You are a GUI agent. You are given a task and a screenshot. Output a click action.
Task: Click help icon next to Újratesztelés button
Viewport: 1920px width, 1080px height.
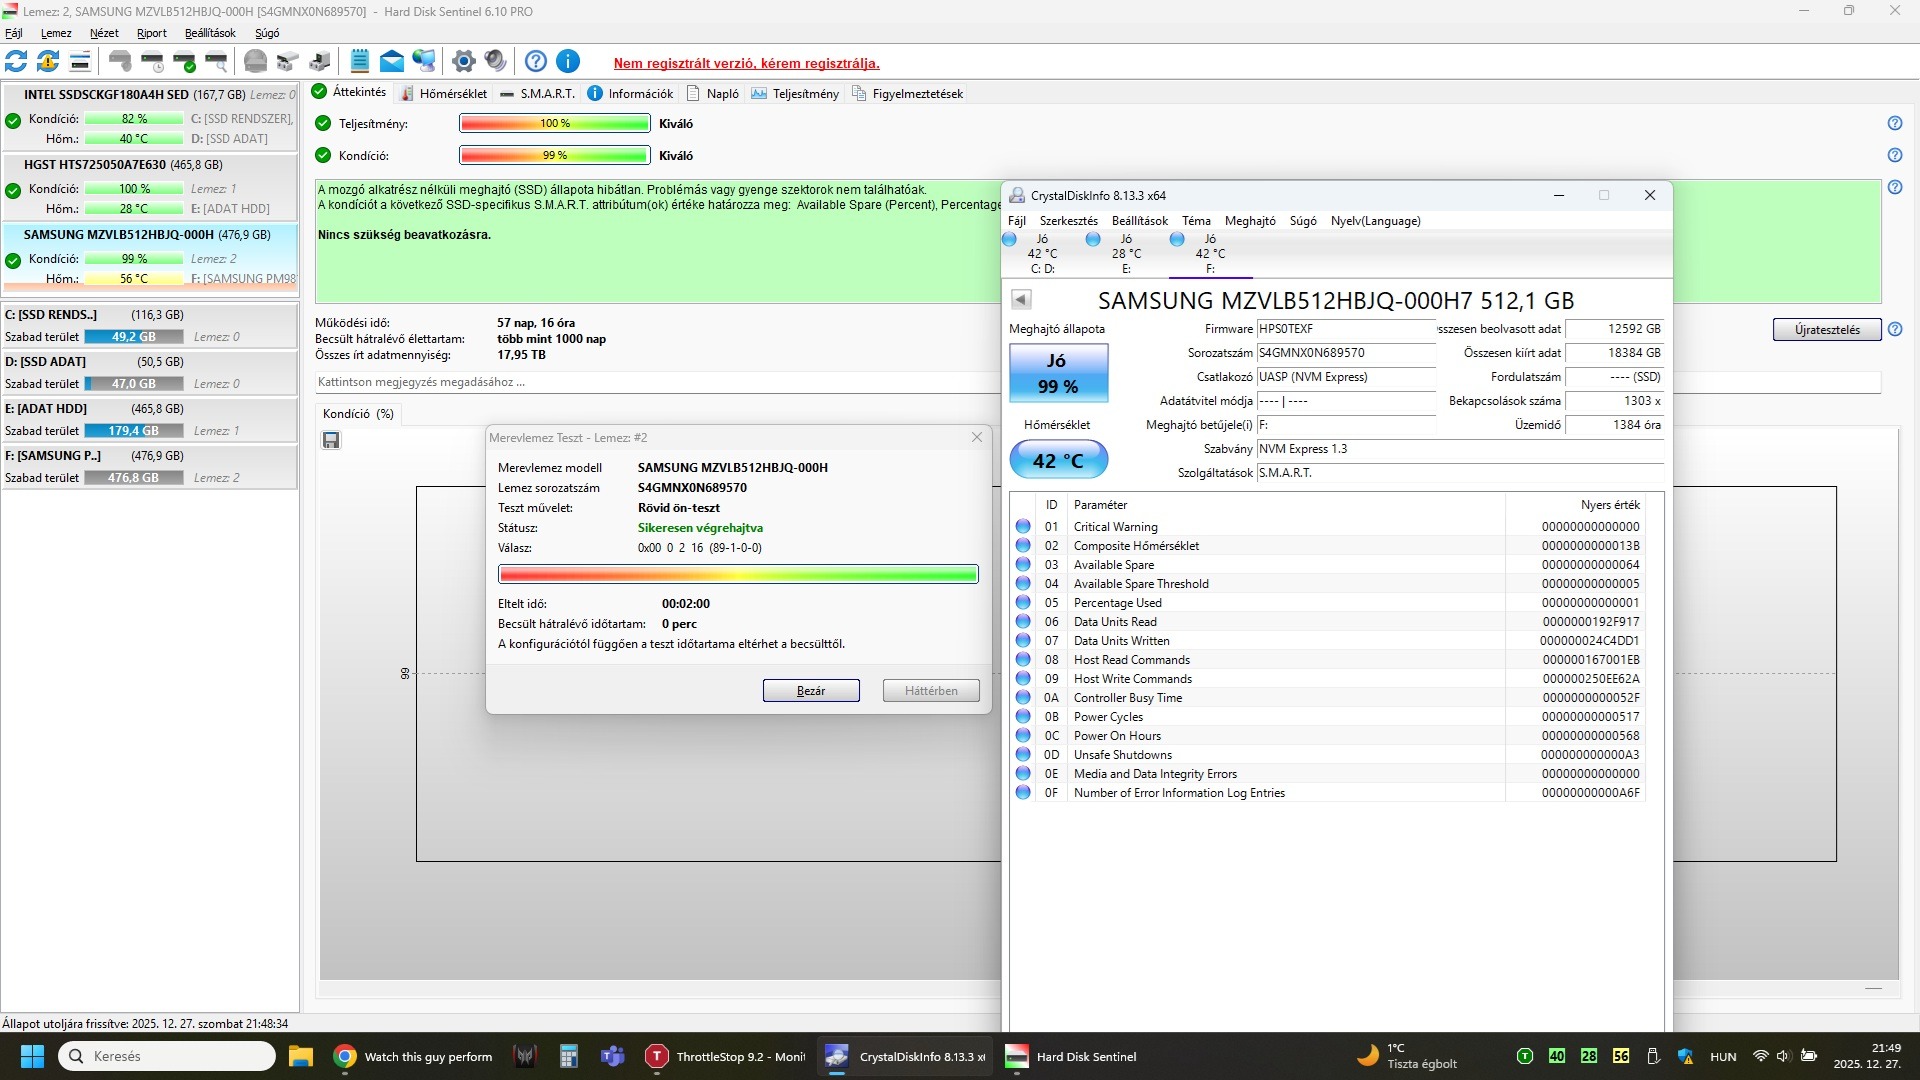coord(1895,329)
